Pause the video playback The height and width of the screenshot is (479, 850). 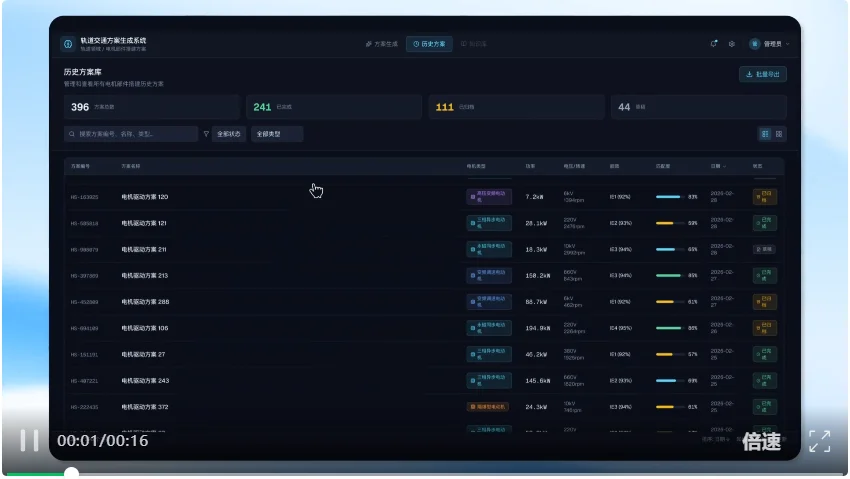[30, 440]
